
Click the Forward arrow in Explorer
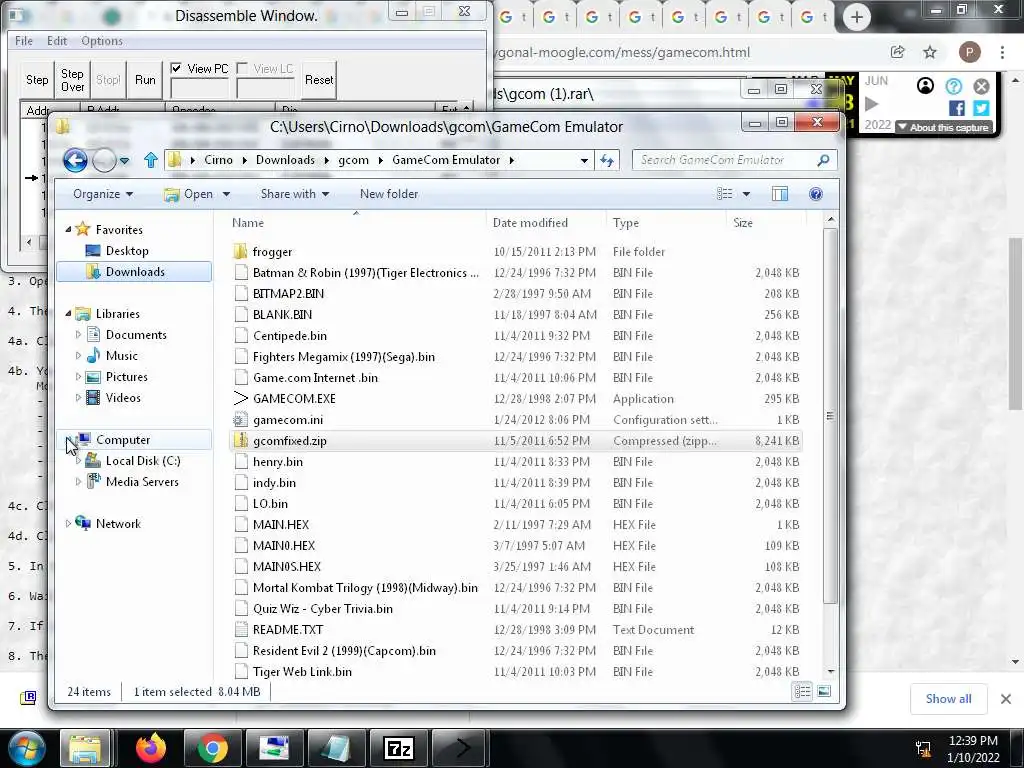tap(104, 160)
